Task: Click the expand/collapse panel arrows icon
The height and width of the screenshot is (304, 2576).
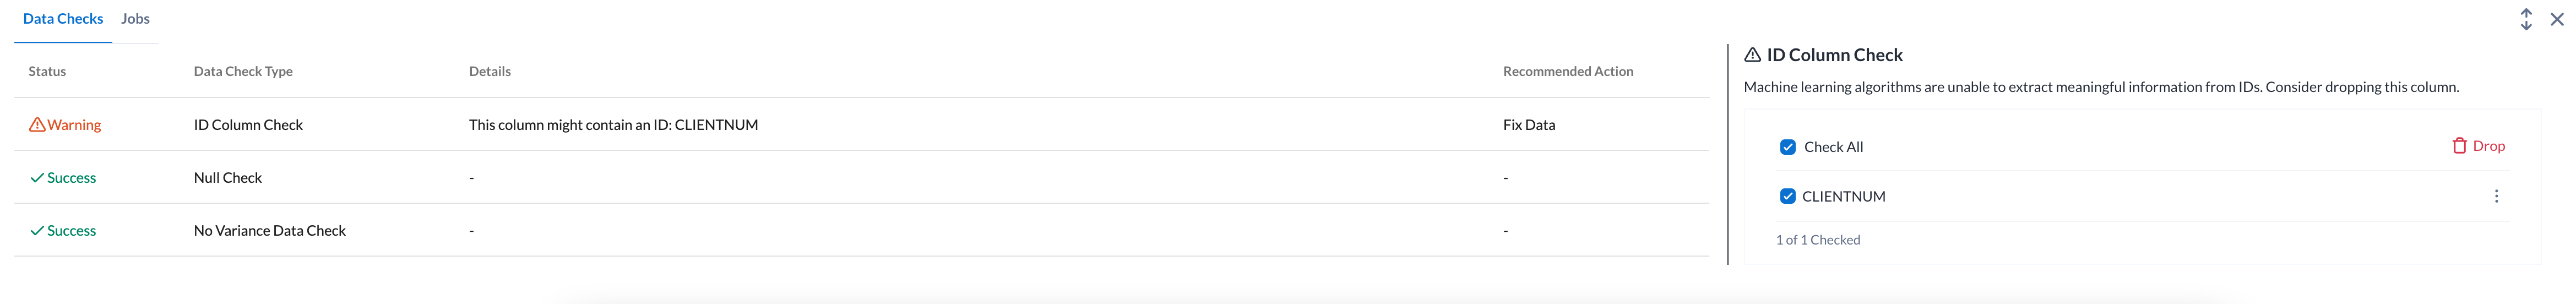Action: [x=2526, y=19]
